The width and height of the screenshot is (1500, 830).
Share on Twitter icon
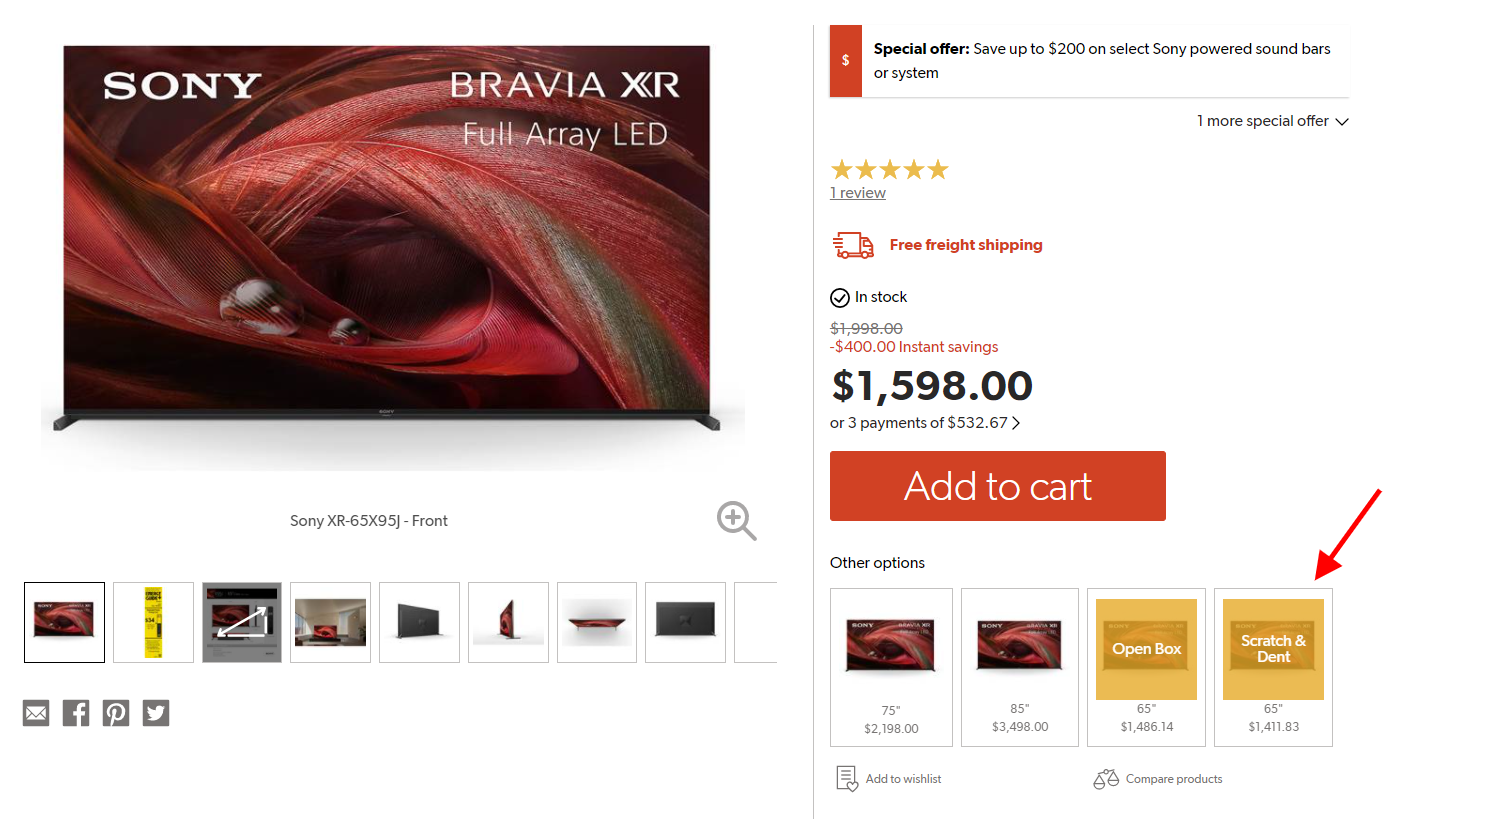click(x=156, y=713)
